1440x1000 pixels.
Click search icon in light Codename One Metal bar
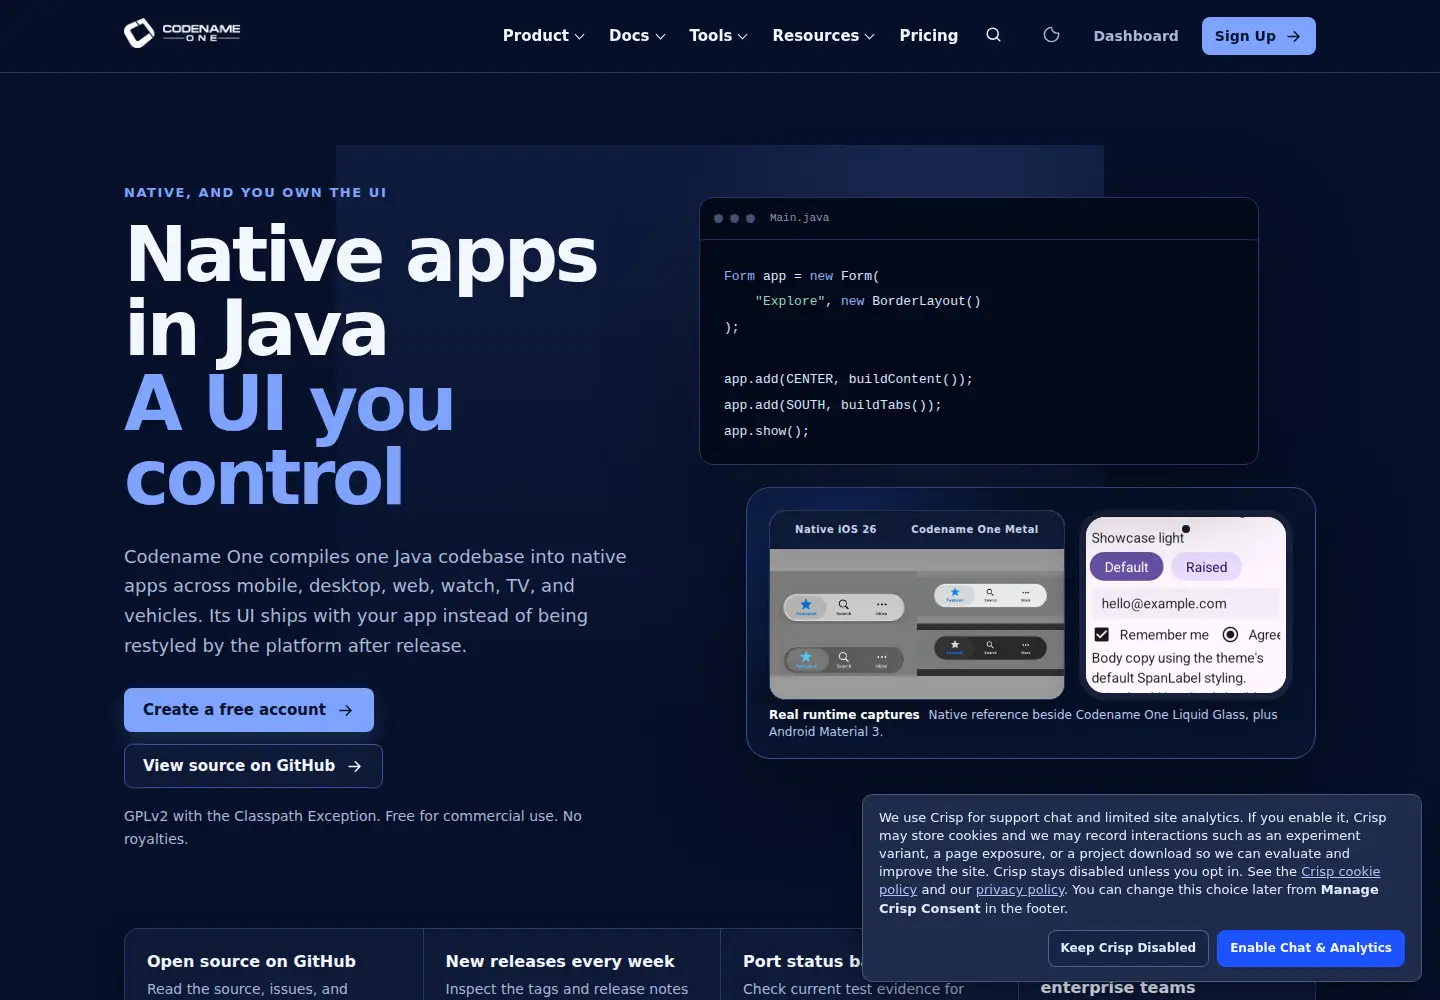[990, 594]
